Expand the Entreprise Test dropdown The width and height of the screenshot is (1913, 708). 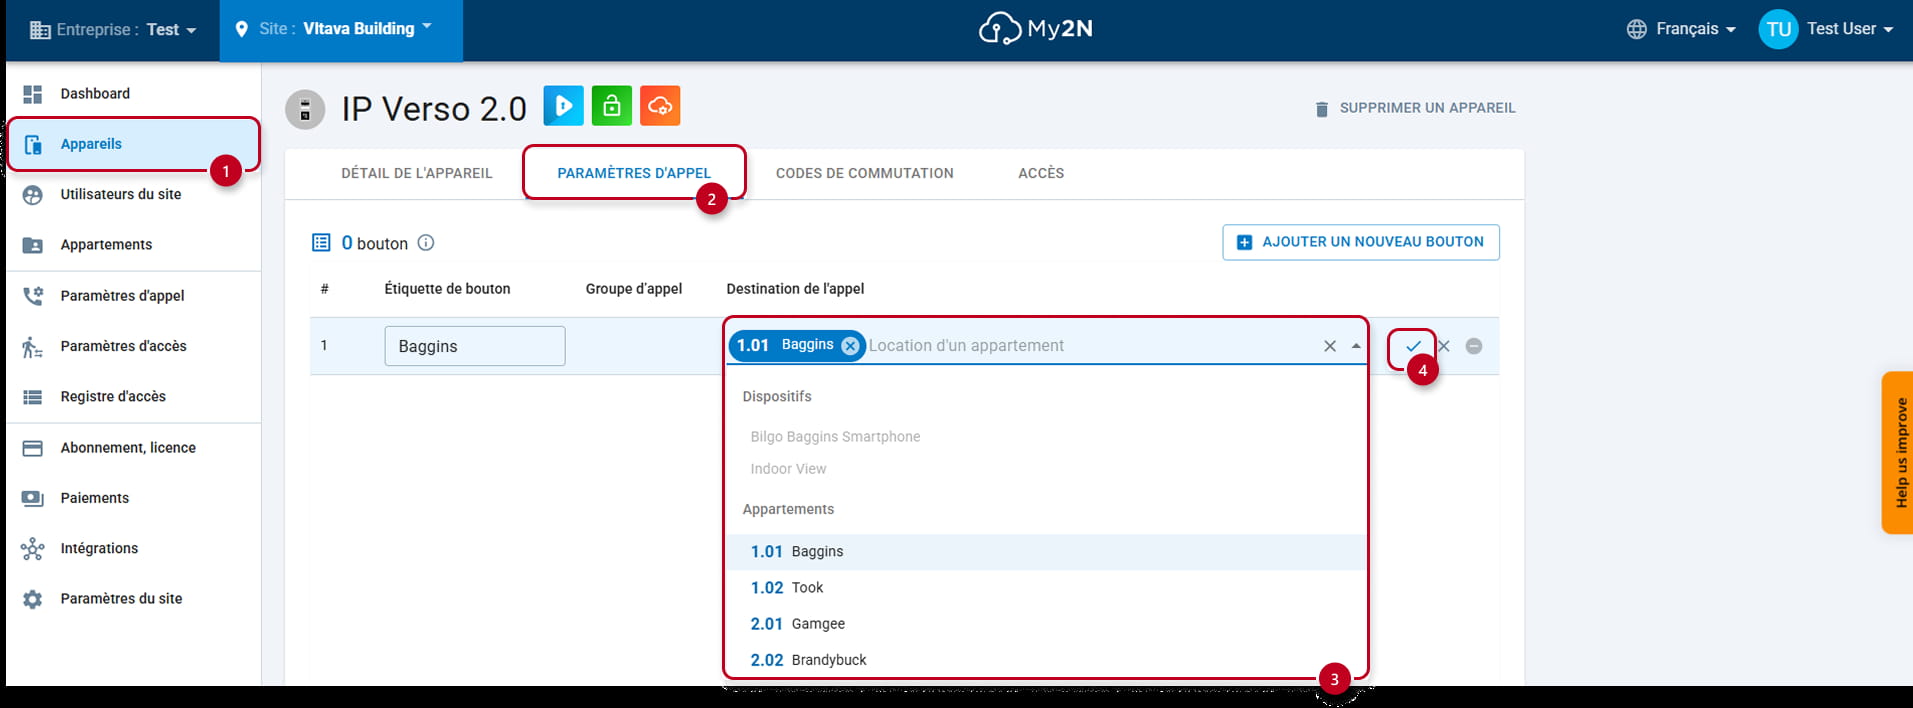[x=113, y=30]
